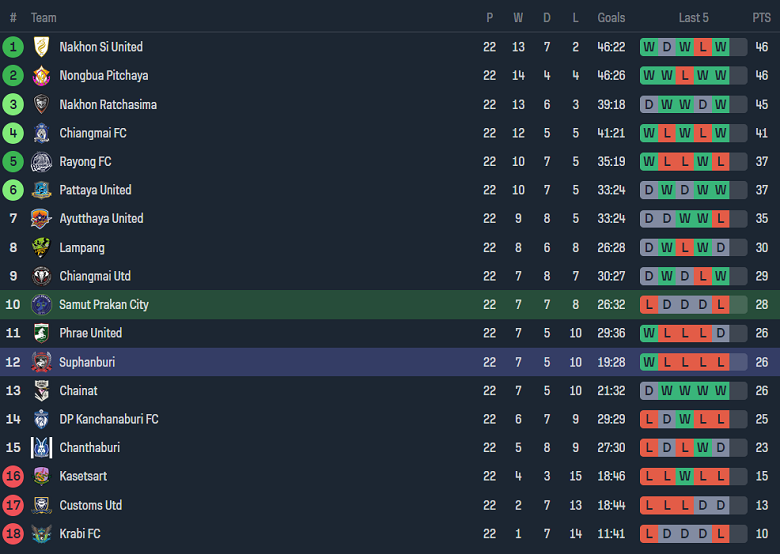780x554 pixels.
Task: Sort standings by Goals column header
Action: point(611,18)
